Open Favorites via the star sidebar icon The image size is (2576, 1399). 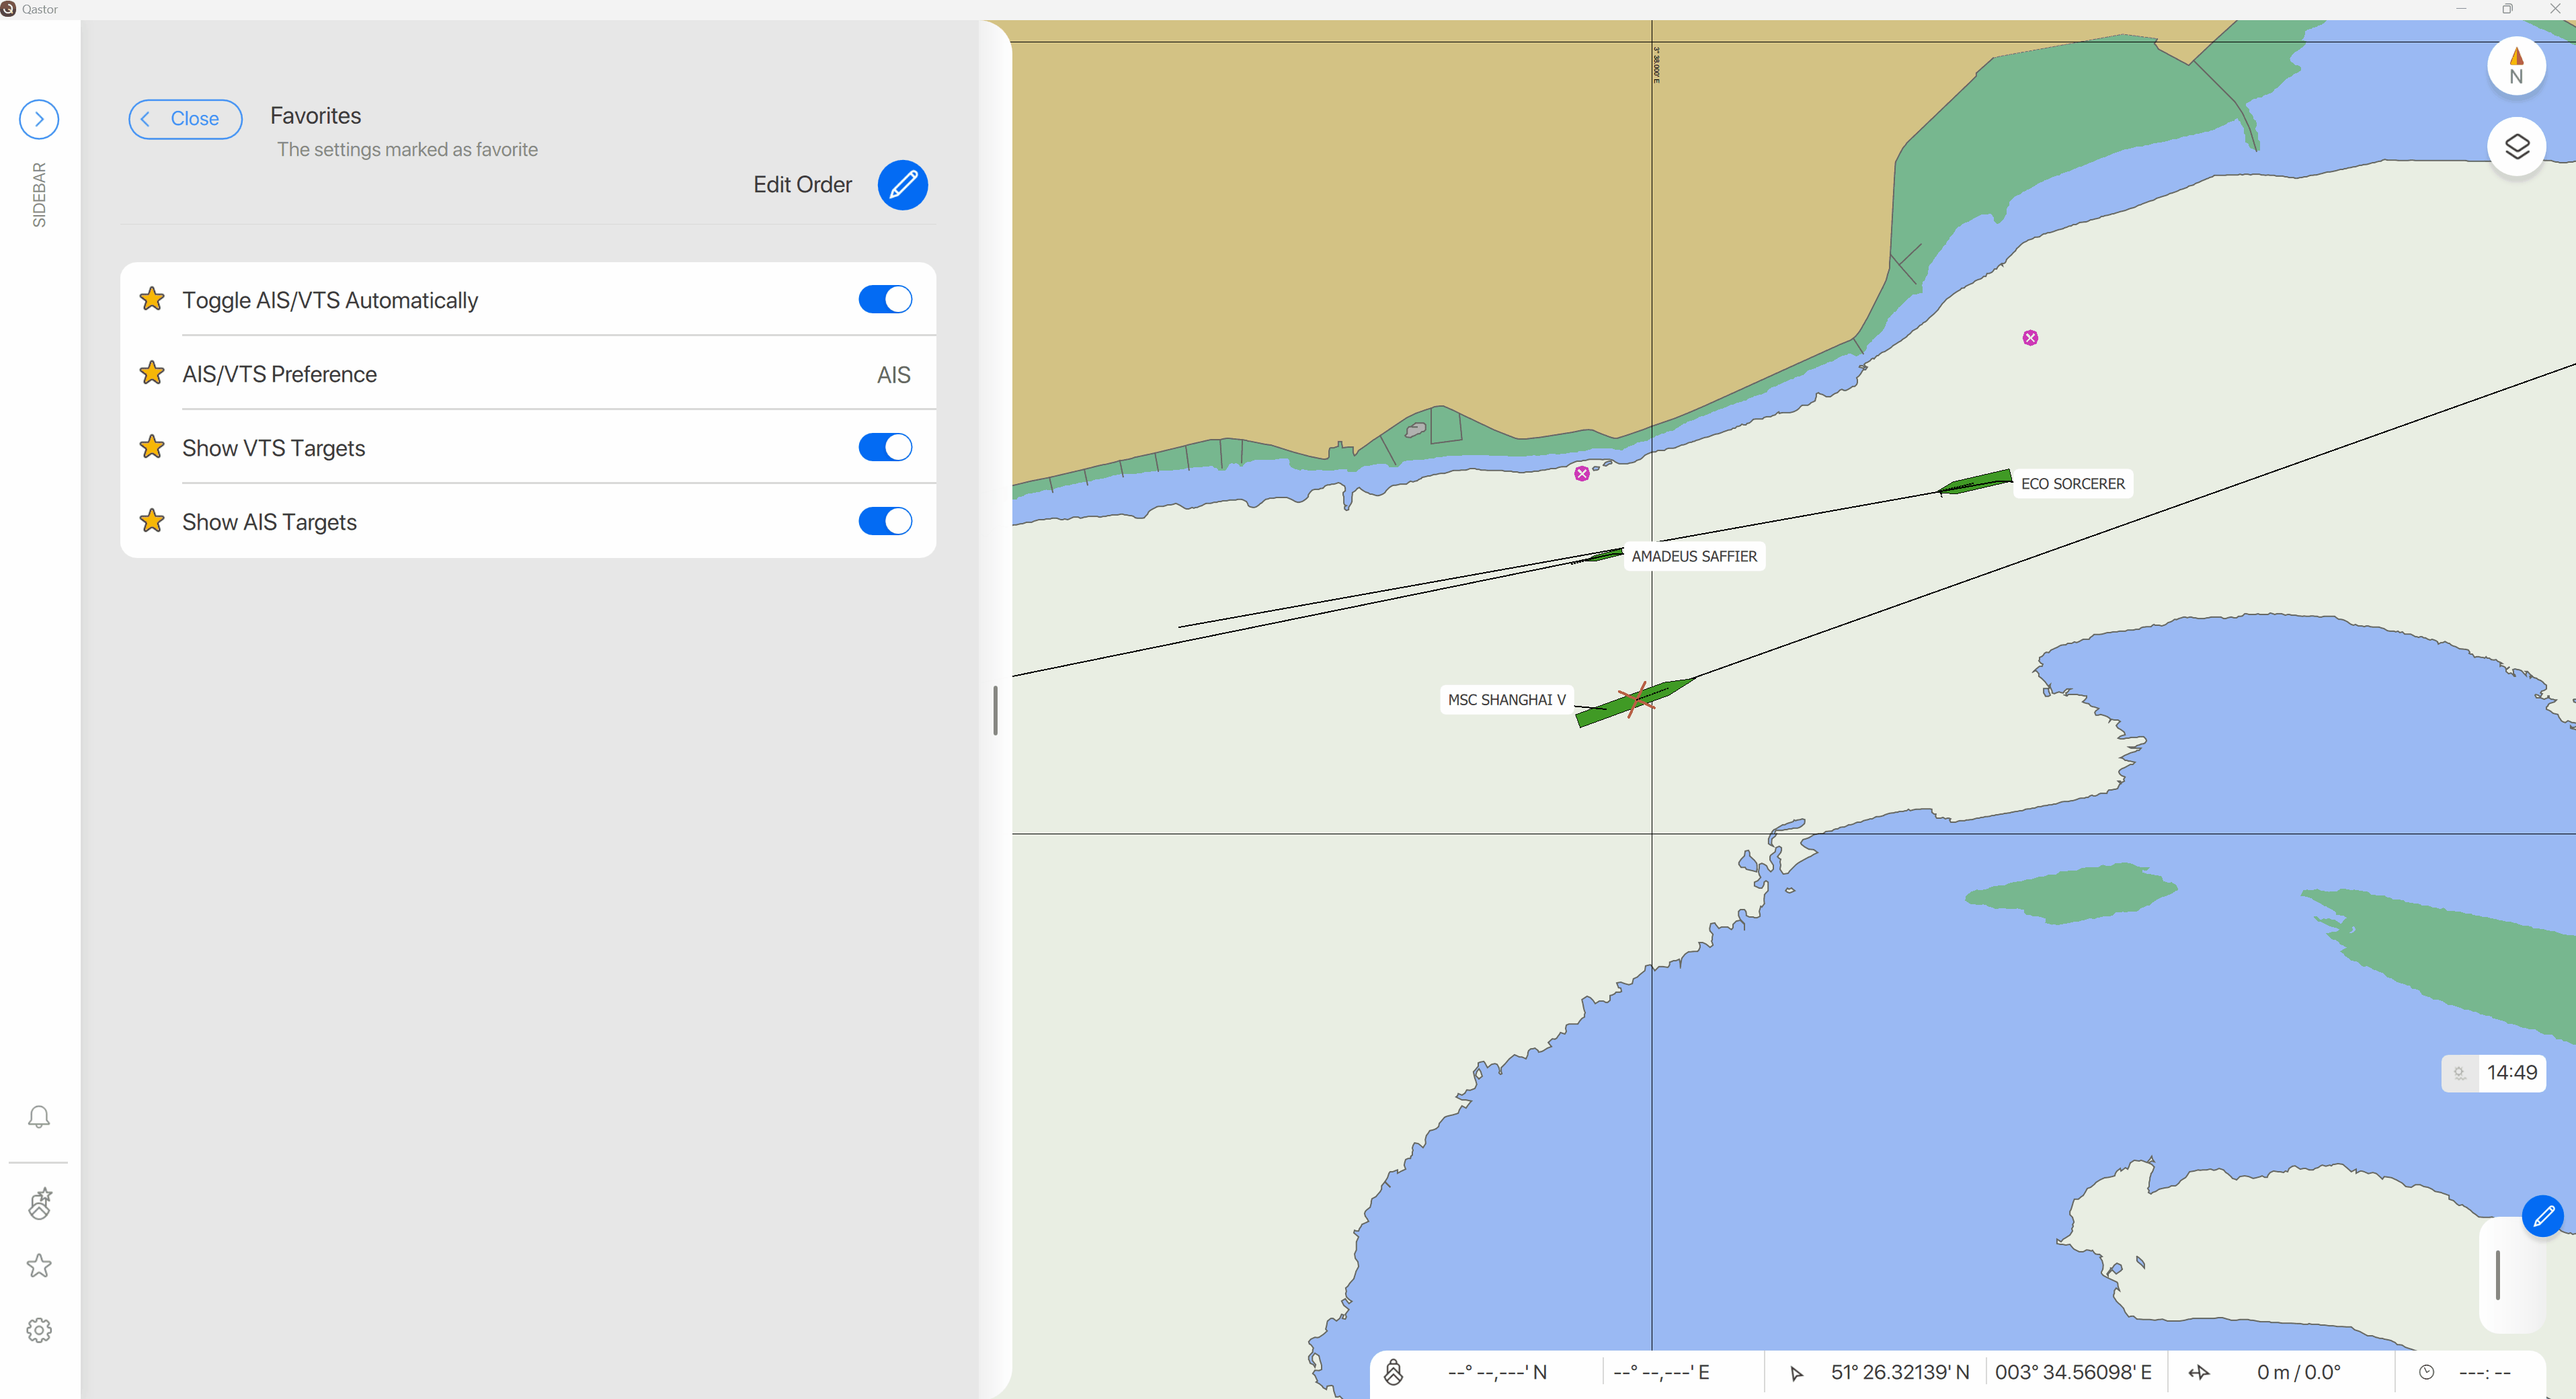tap(38, 1265)
